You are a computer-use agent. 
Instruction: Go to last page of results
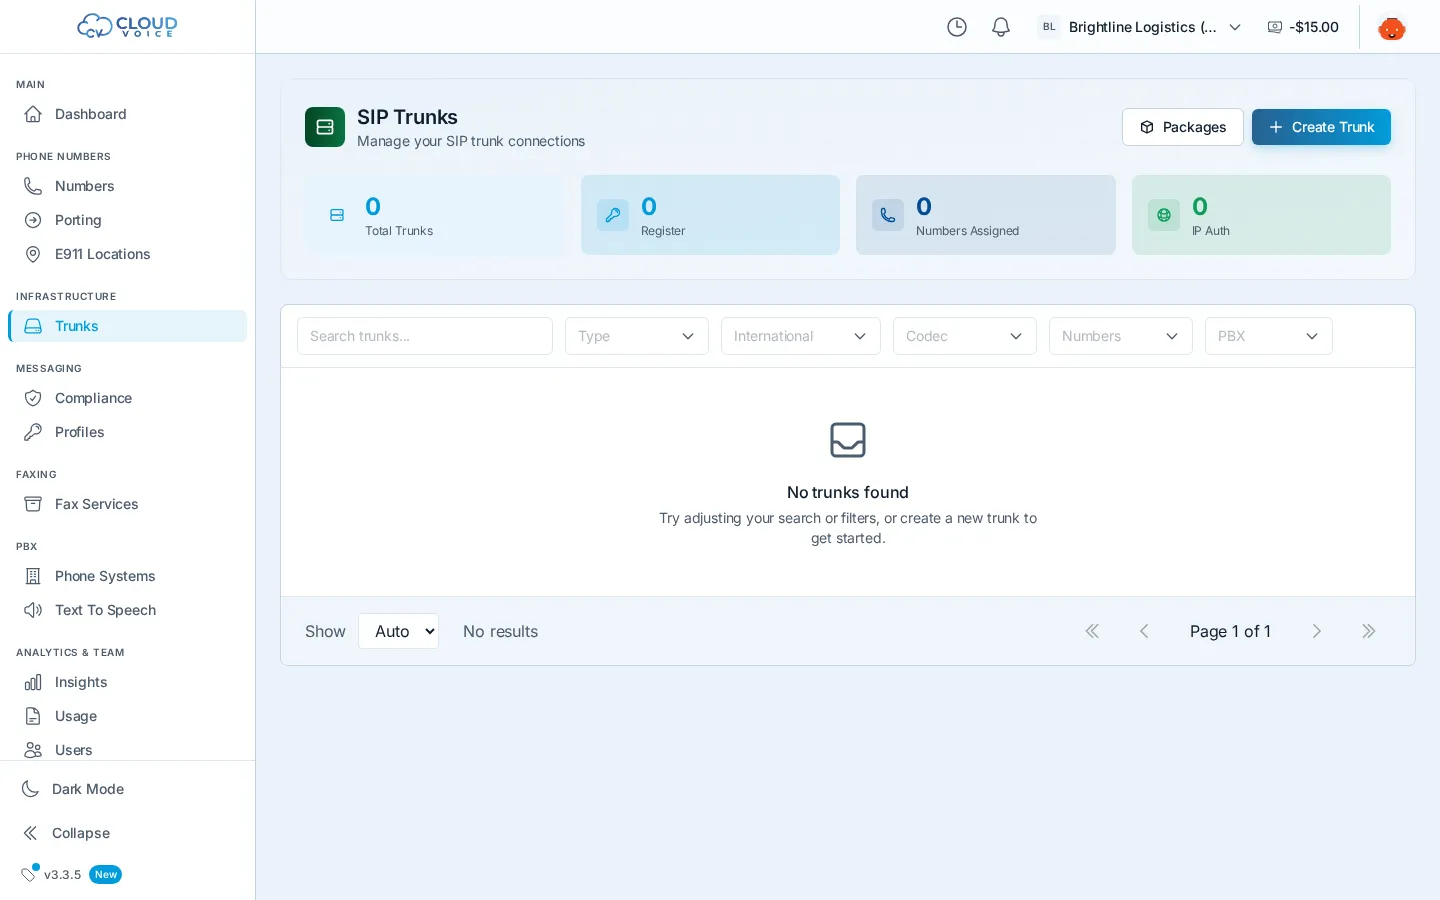[x=1369, y=631]
